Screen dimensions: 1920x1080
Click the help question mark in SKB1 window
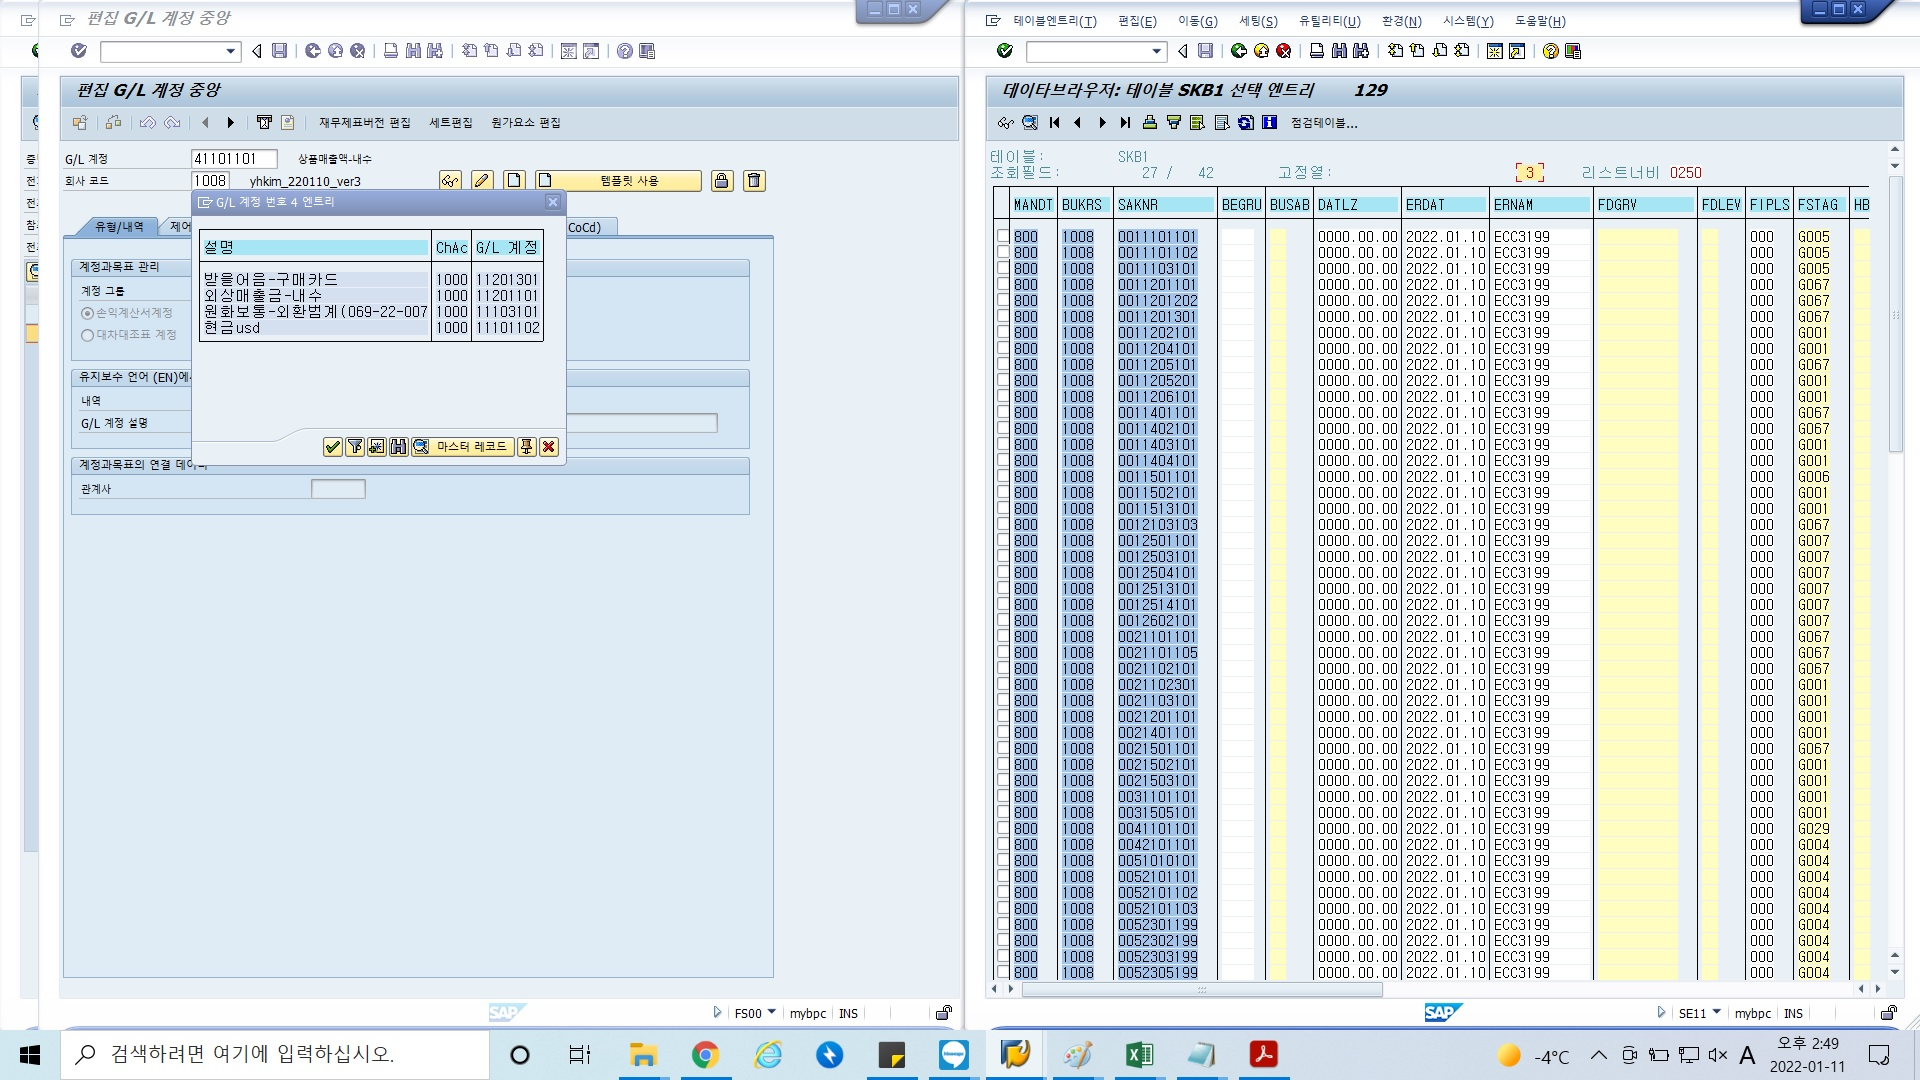coord(1550,51)
